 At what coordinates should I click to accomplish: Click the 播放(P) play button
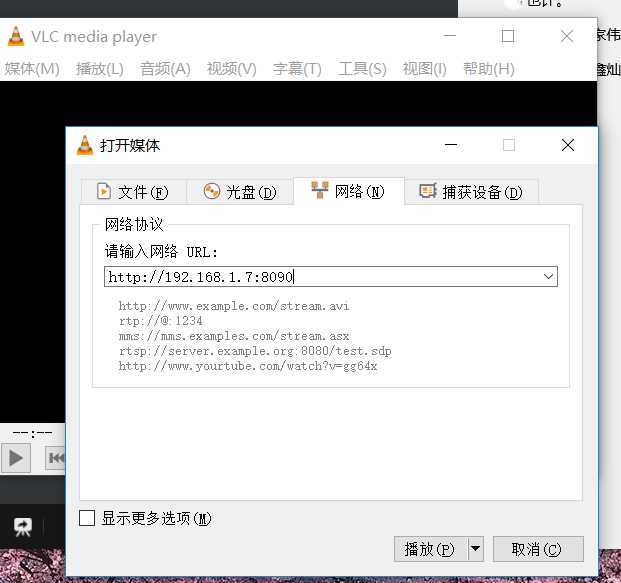click(431, 549)
